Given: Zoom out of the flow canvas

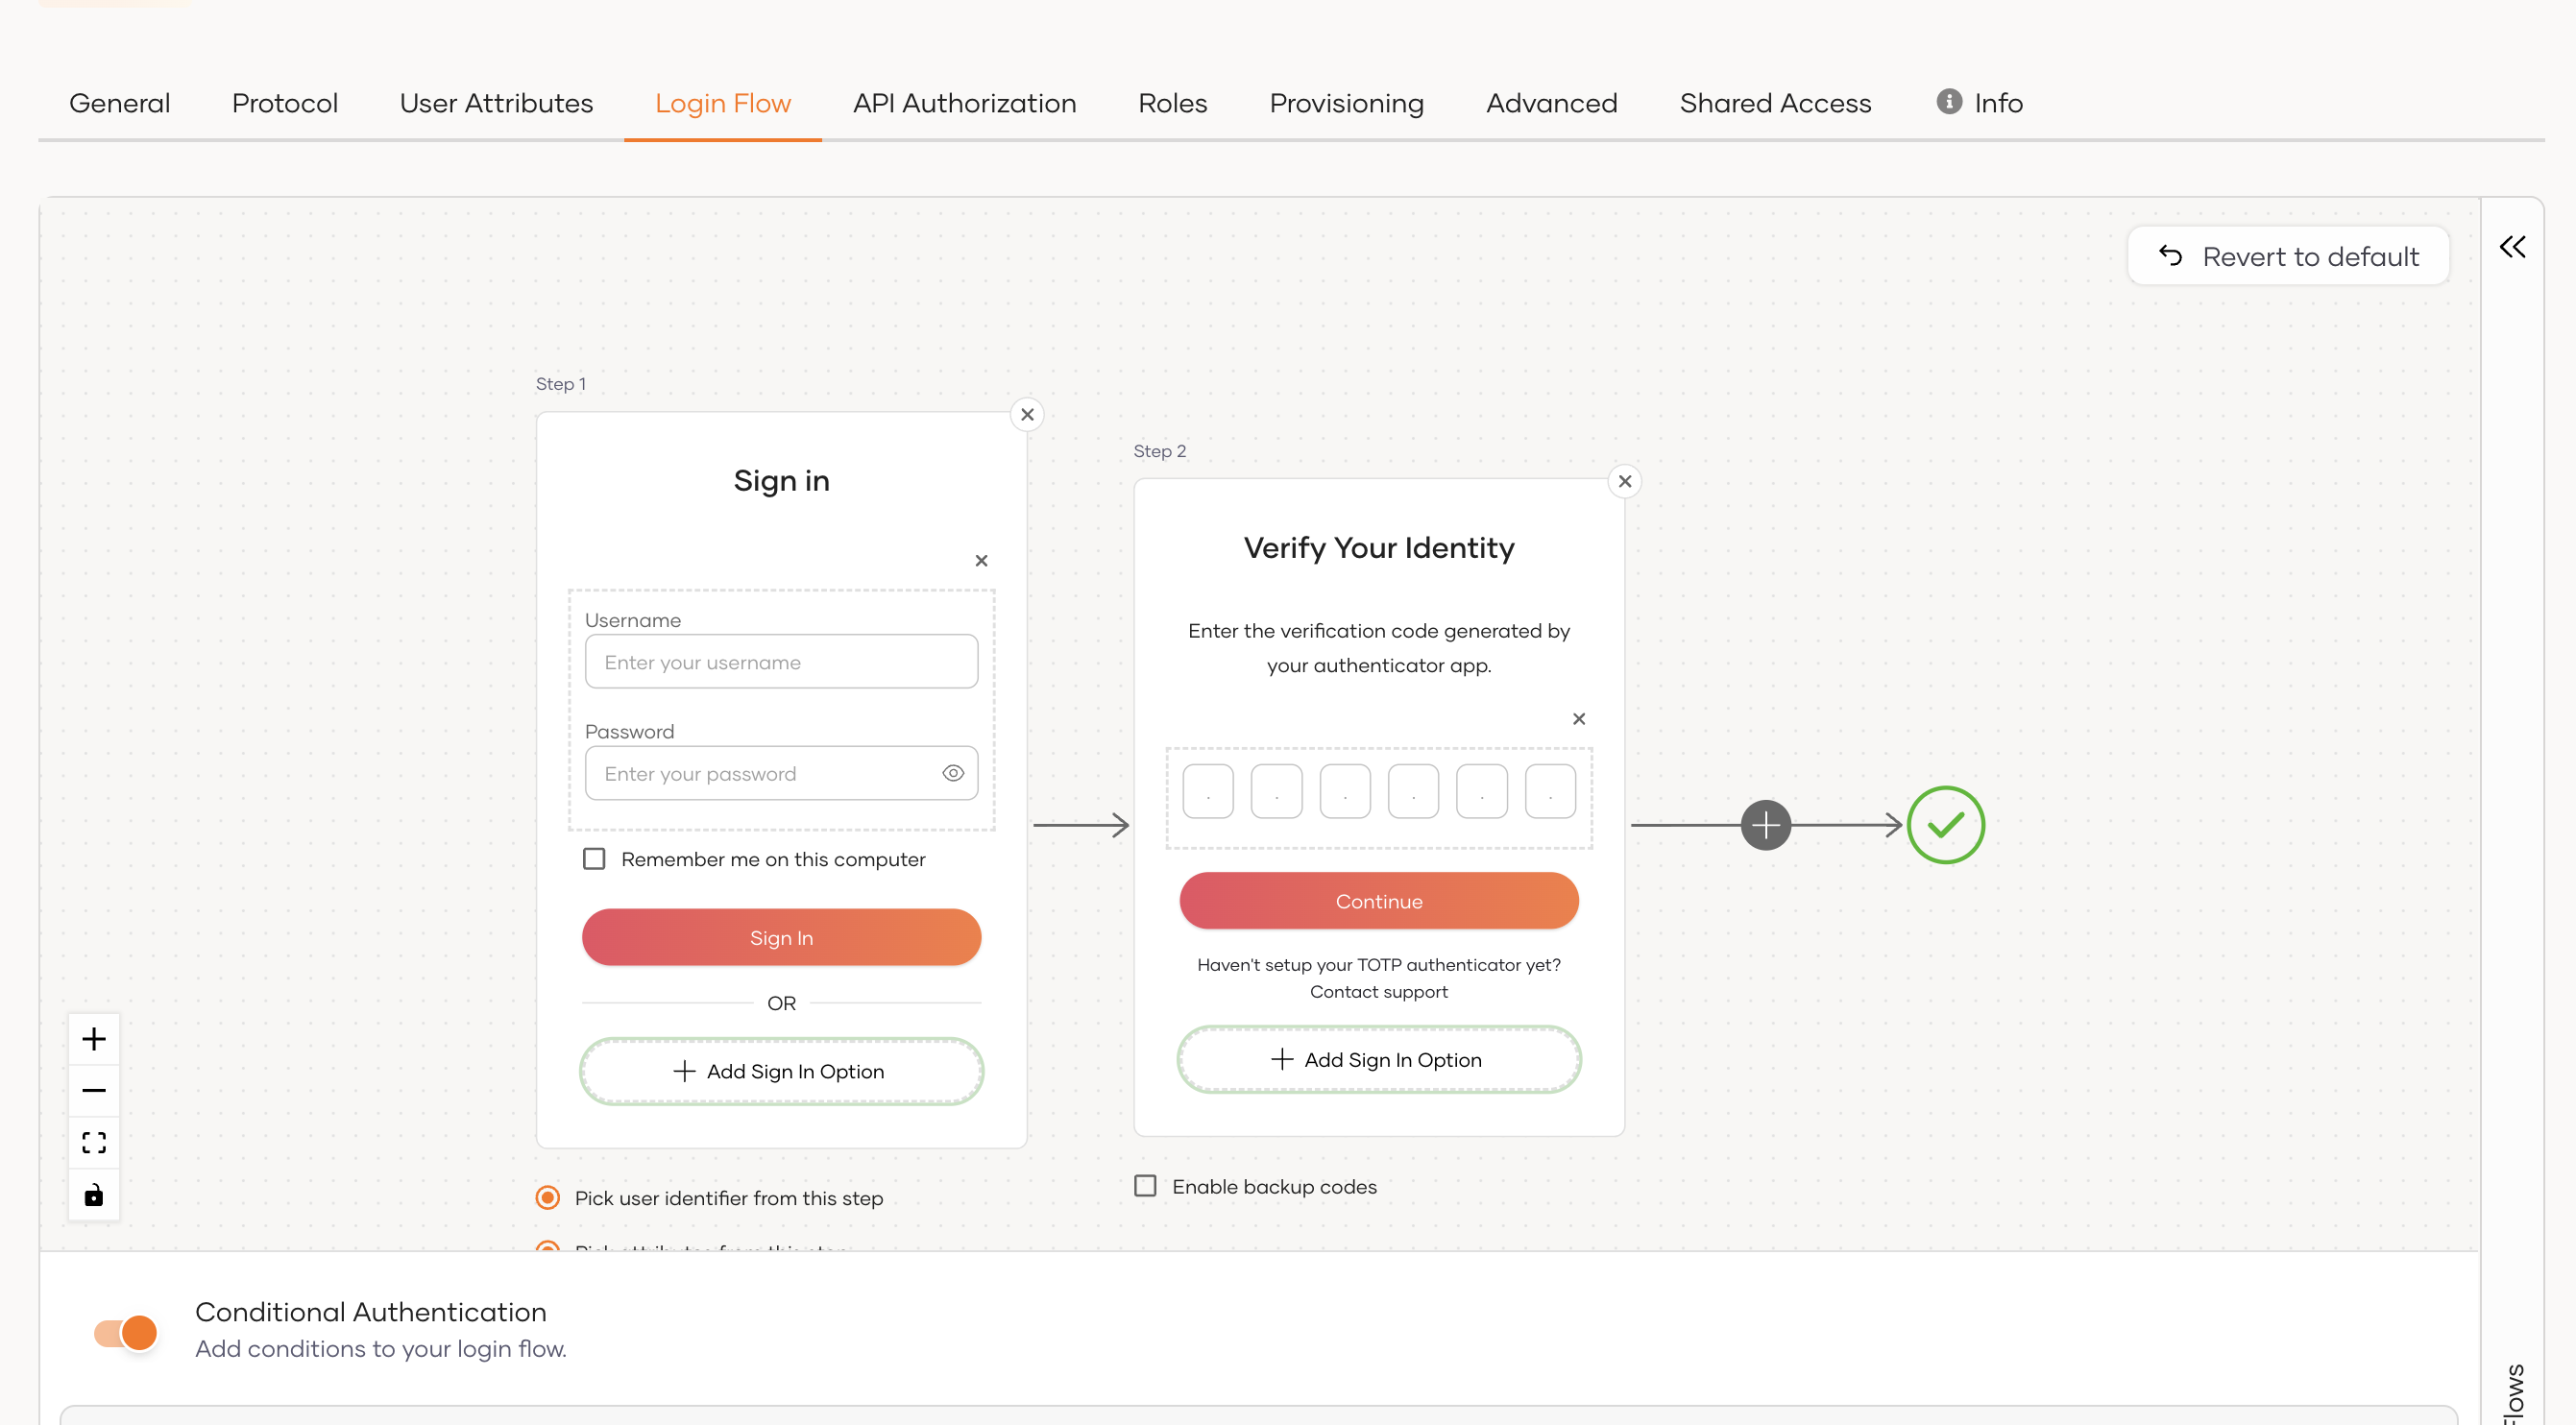Looking at the screenshot, I should [93, 1090].
